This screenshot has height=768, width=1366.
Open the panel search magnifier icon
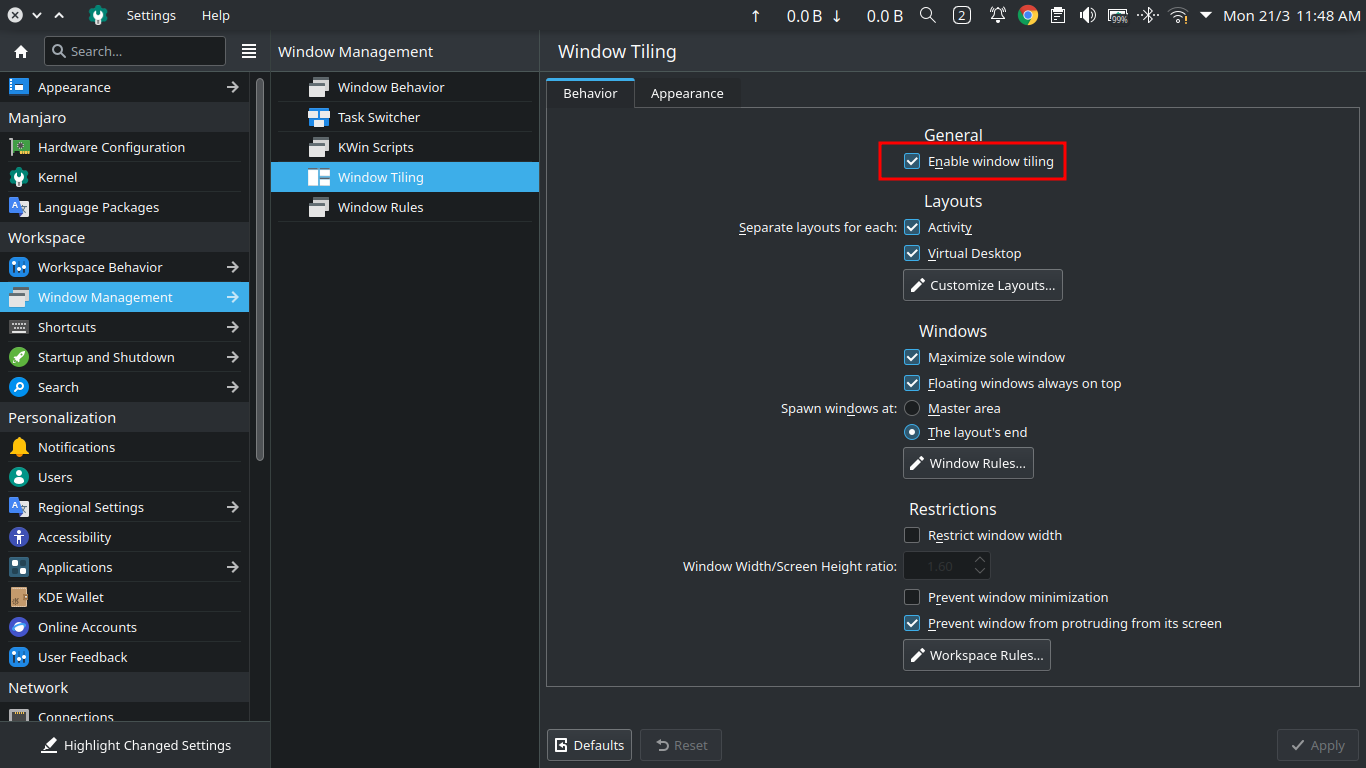click(x=928, y=15)
